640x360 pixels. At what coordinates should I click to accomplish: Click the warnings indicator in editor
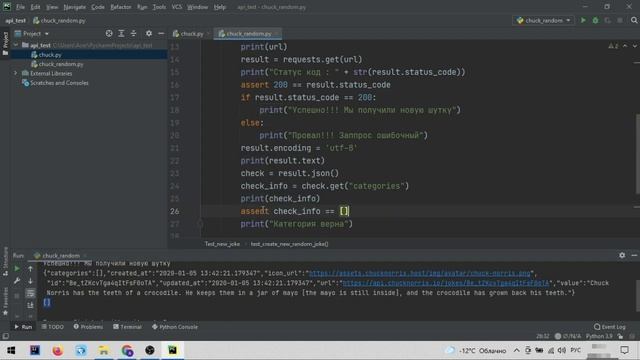[x=613, y=46]
